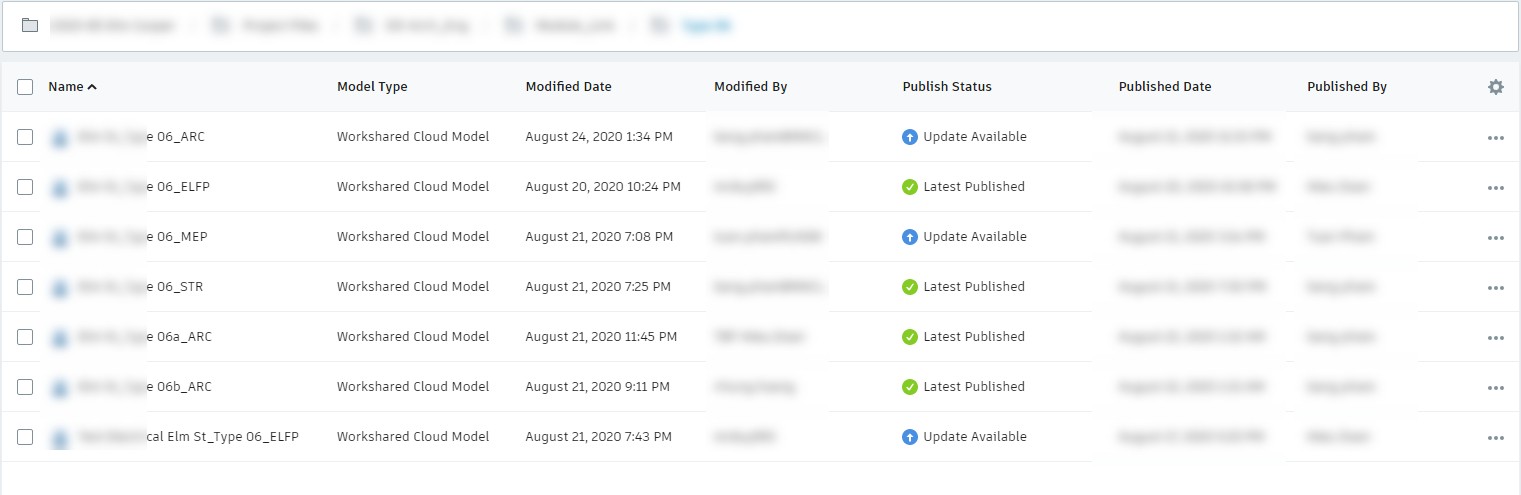Click the file icon of 06_STR model
Viewport: 1521px width, 495px height.
pyautogui.click(x=60, y=287)
